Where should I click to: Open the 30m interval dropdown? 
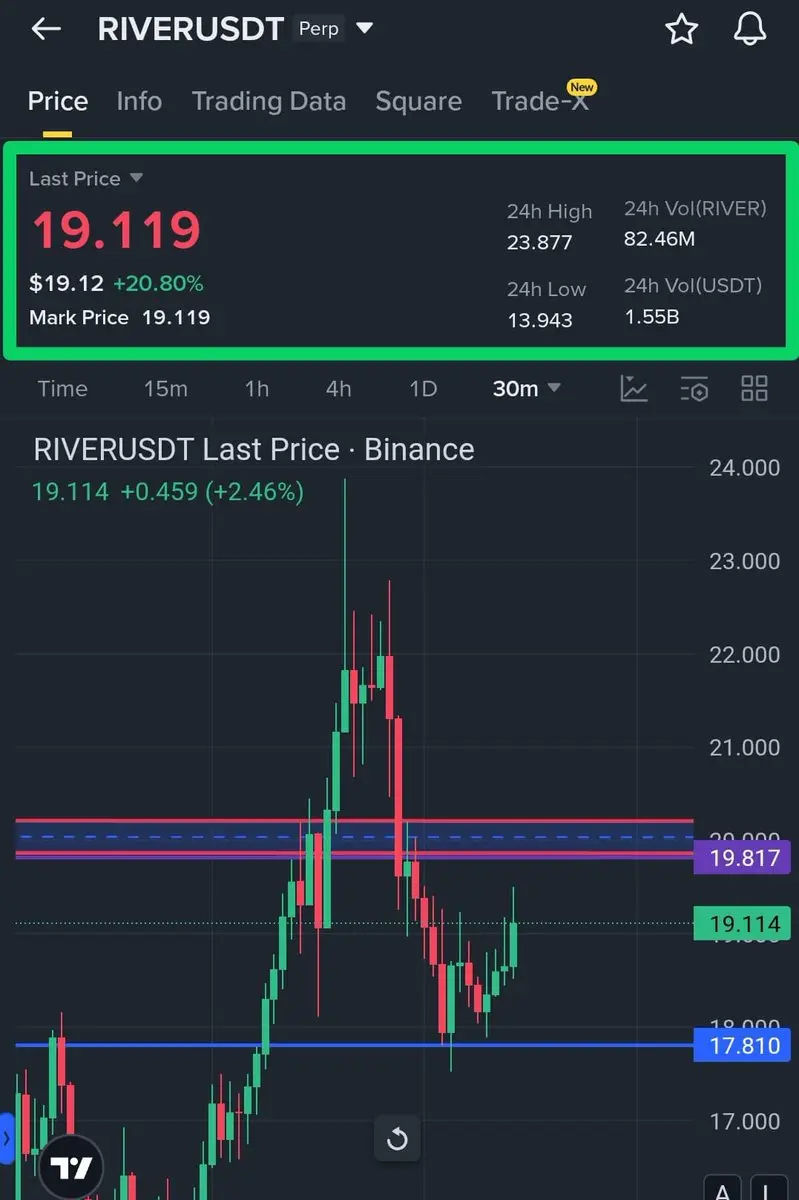point(526,389)
